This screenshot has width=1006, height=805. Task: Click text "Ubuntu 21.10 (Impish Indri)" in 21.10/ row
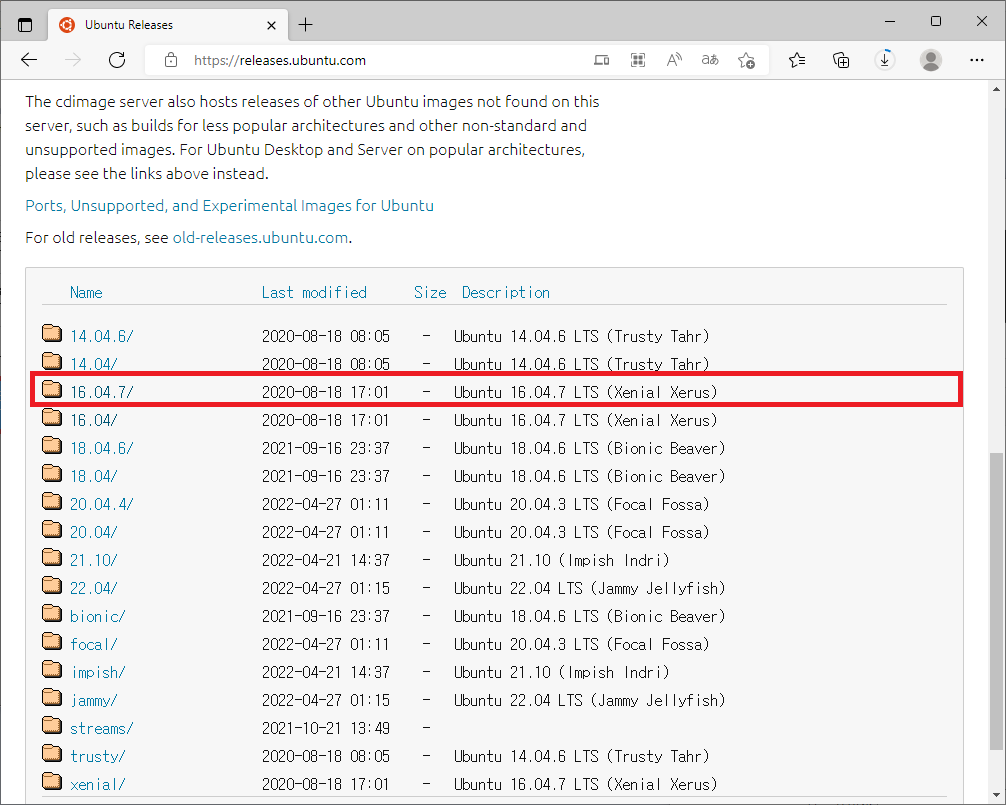[x=561, y=561]
